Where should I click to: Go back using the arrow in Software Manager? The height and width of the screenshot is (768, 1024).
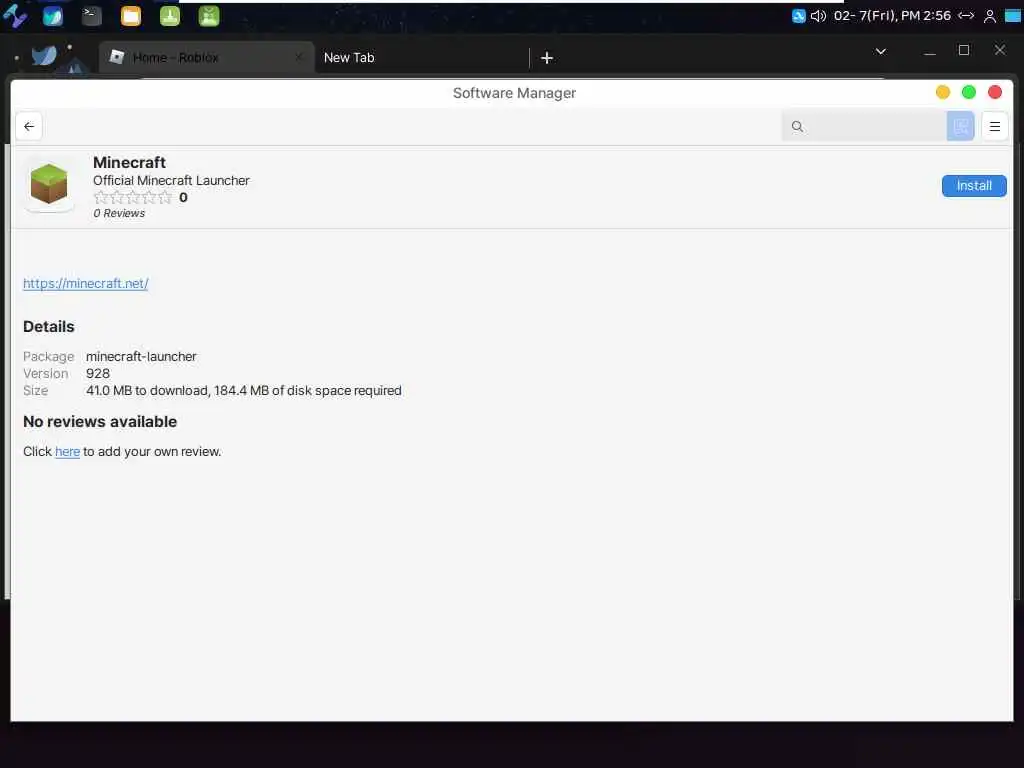click(29, 127)
